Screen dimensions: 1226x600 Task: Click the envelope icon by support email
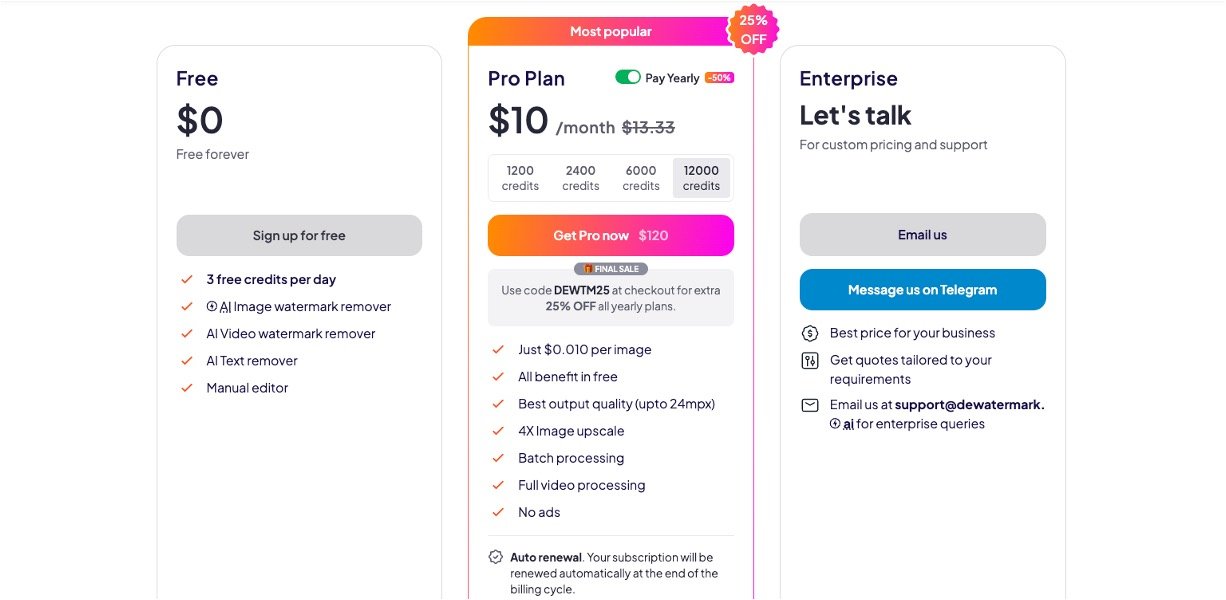(x=810, y=405)
